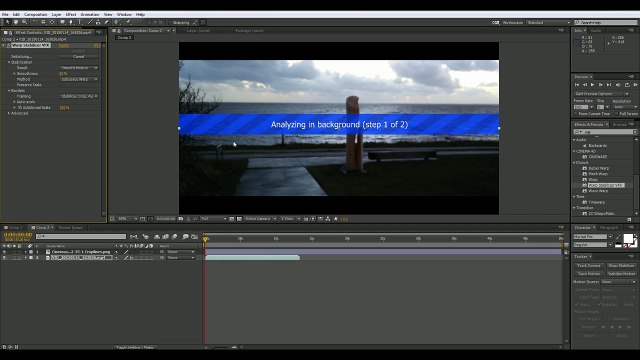Open the Framing dropdown
The width and height of the screenshot is (640, 360).
(x=79, y=96)
